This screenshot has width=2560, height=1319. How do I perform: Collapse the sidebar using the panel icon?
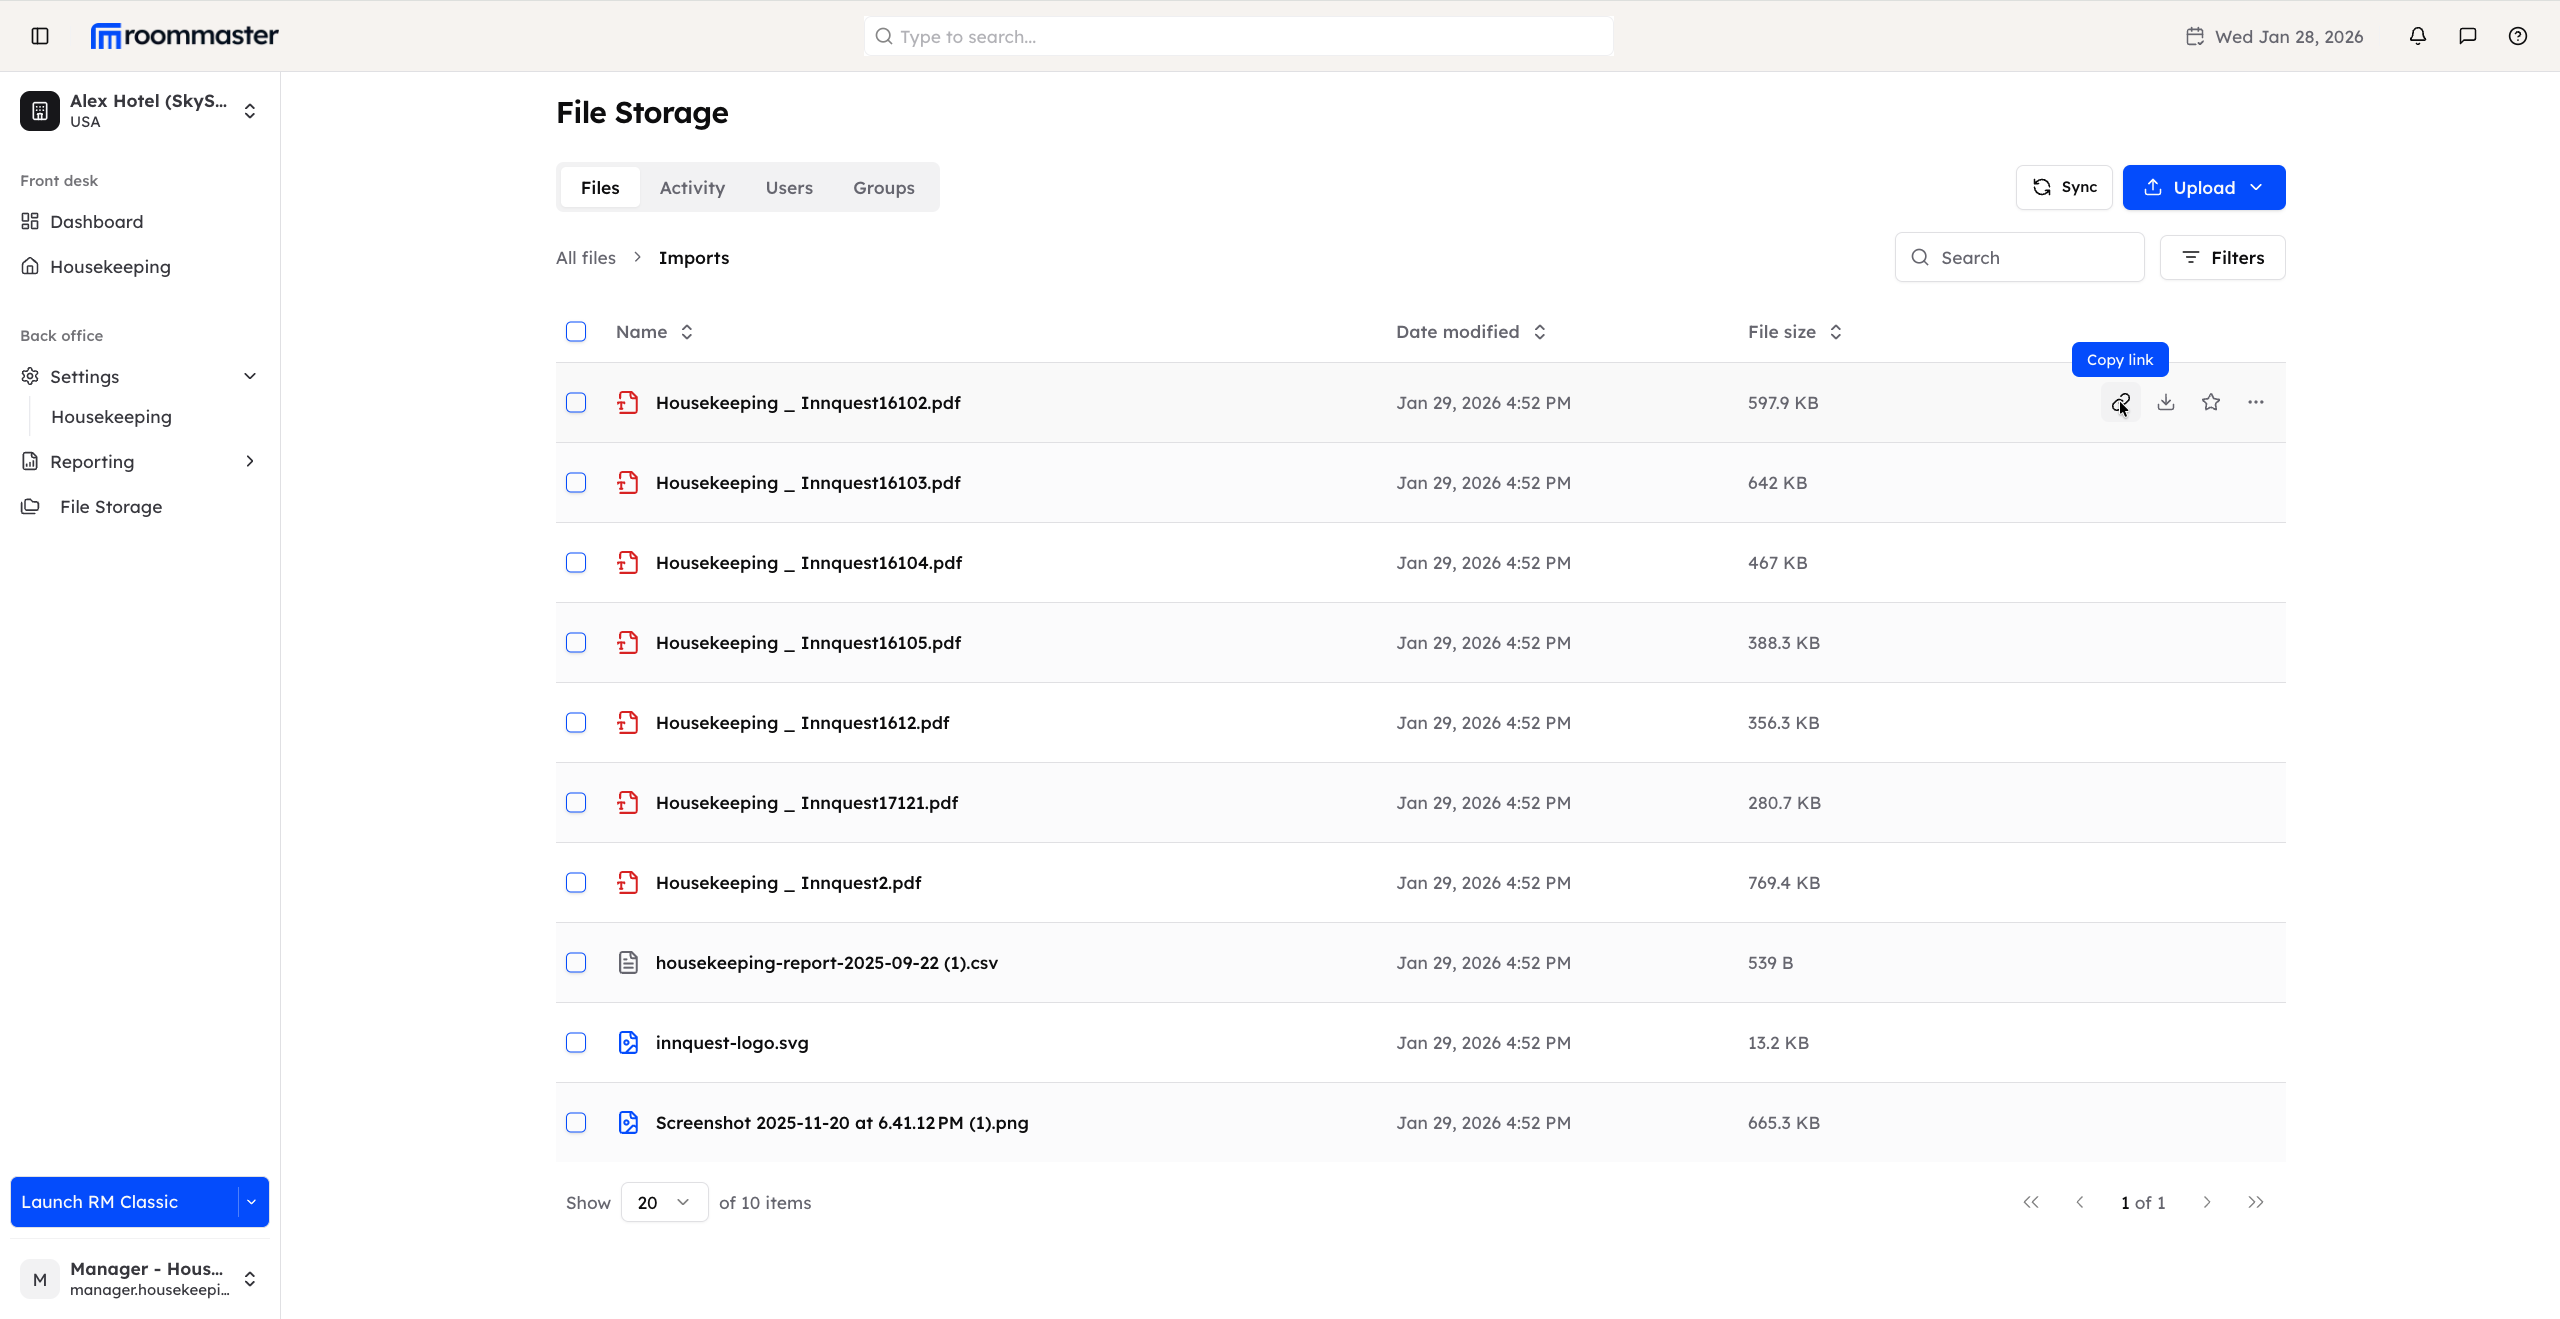point(40,36)
